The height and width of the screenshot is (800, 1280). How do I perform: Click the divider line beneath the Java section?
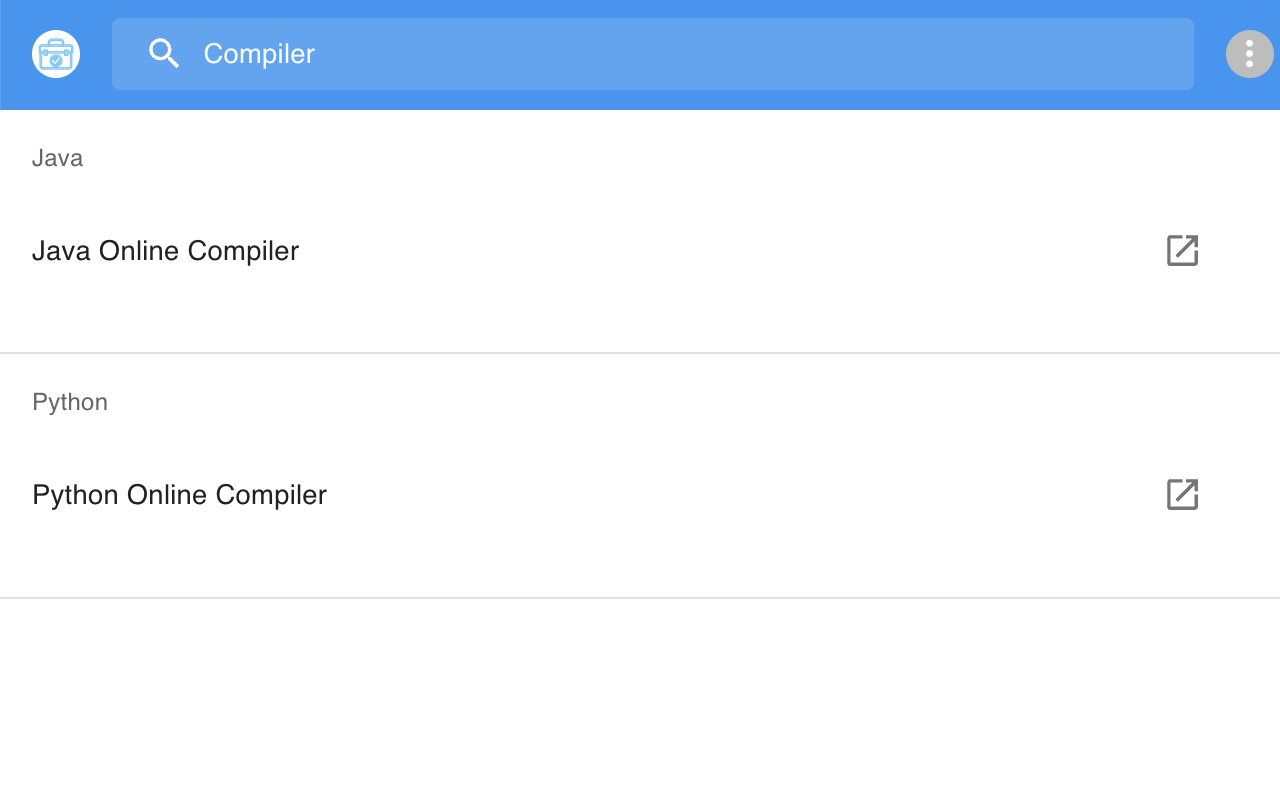click(640, 353)
